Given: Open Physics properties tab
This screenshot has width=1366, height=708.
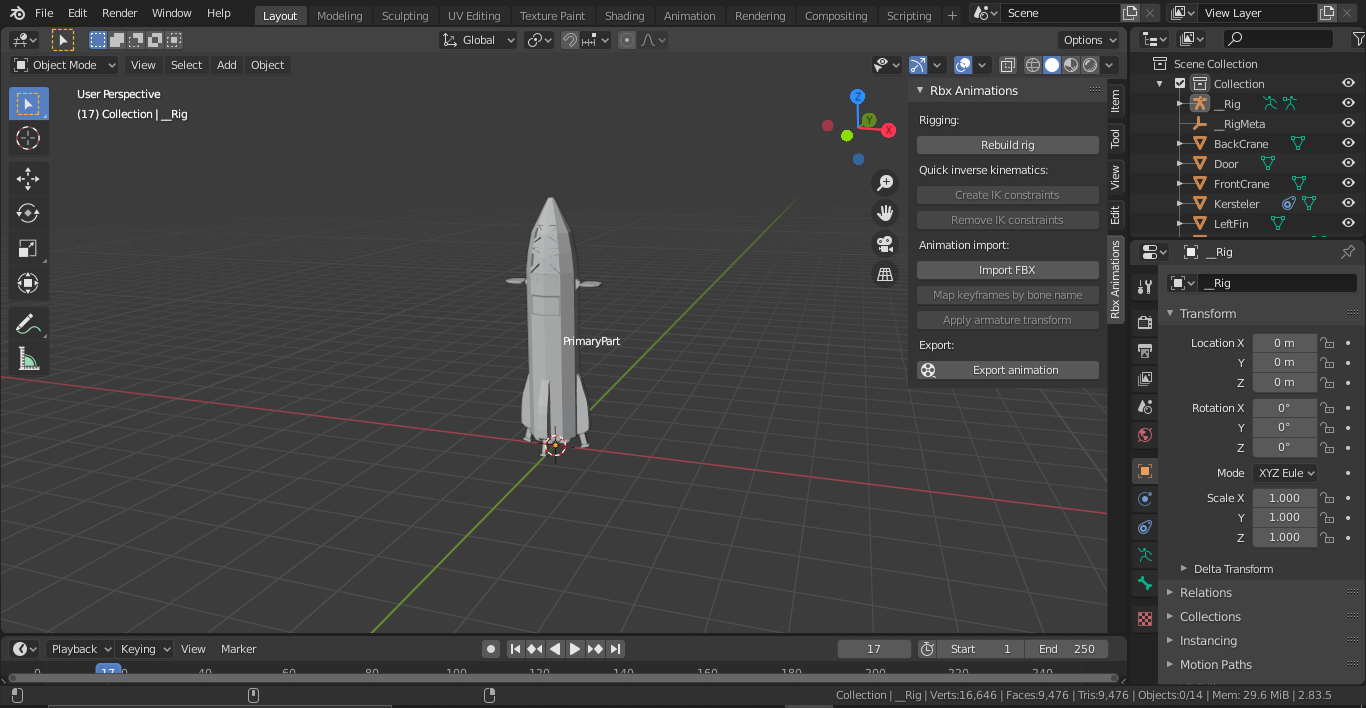Looking at the screenshot, I should (1145, 499).
